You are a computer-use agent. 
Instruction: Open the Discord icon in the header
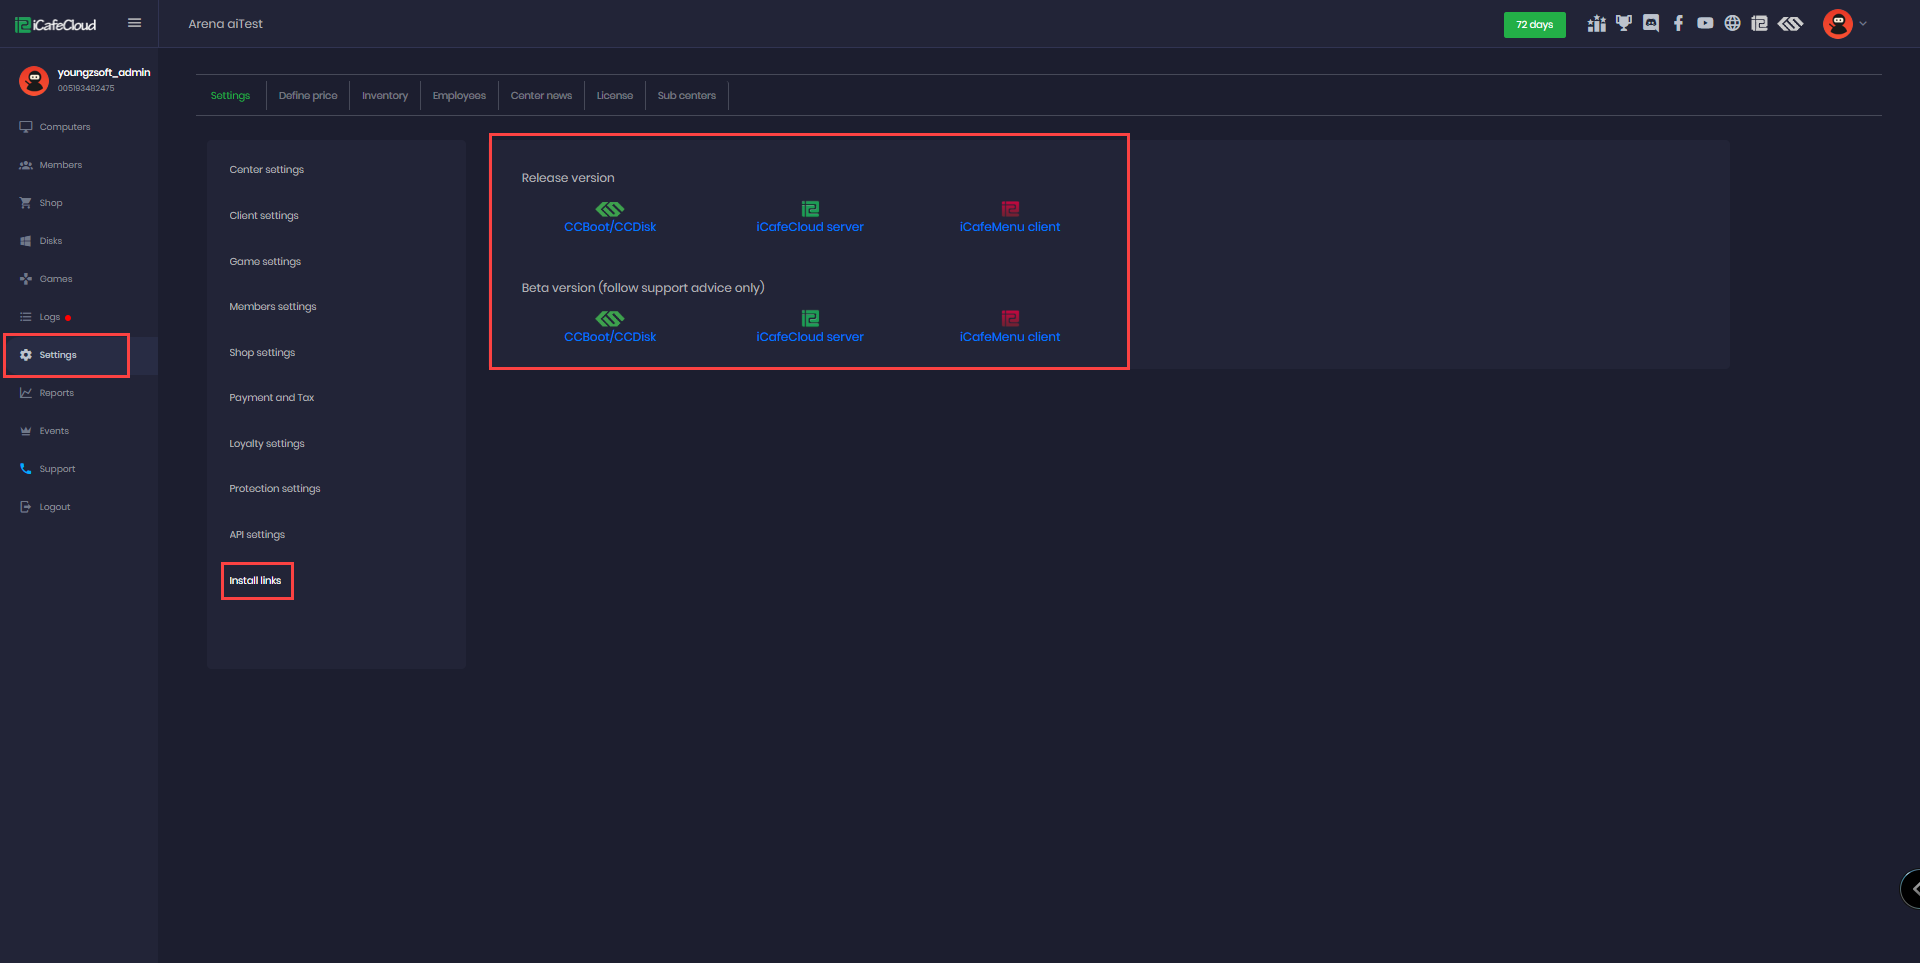[1651, 24]
